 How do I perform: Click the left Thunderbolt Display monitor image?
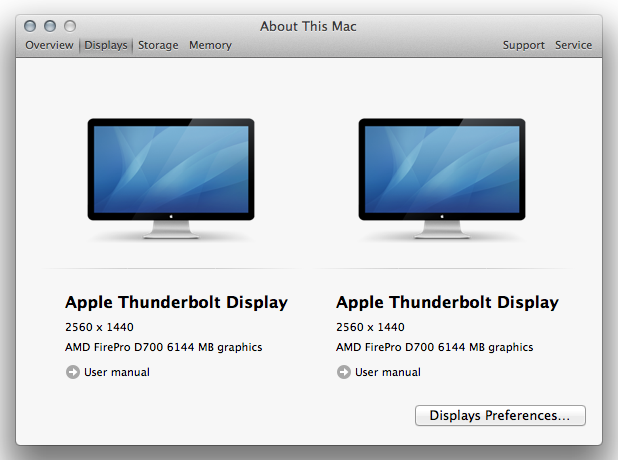[x=171, y=179]
